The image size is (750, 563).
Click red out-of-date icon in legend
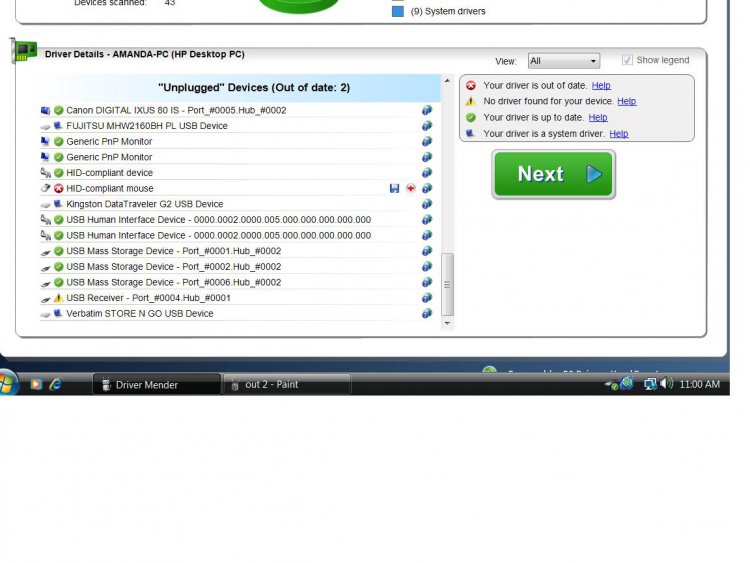click(471, 86)
